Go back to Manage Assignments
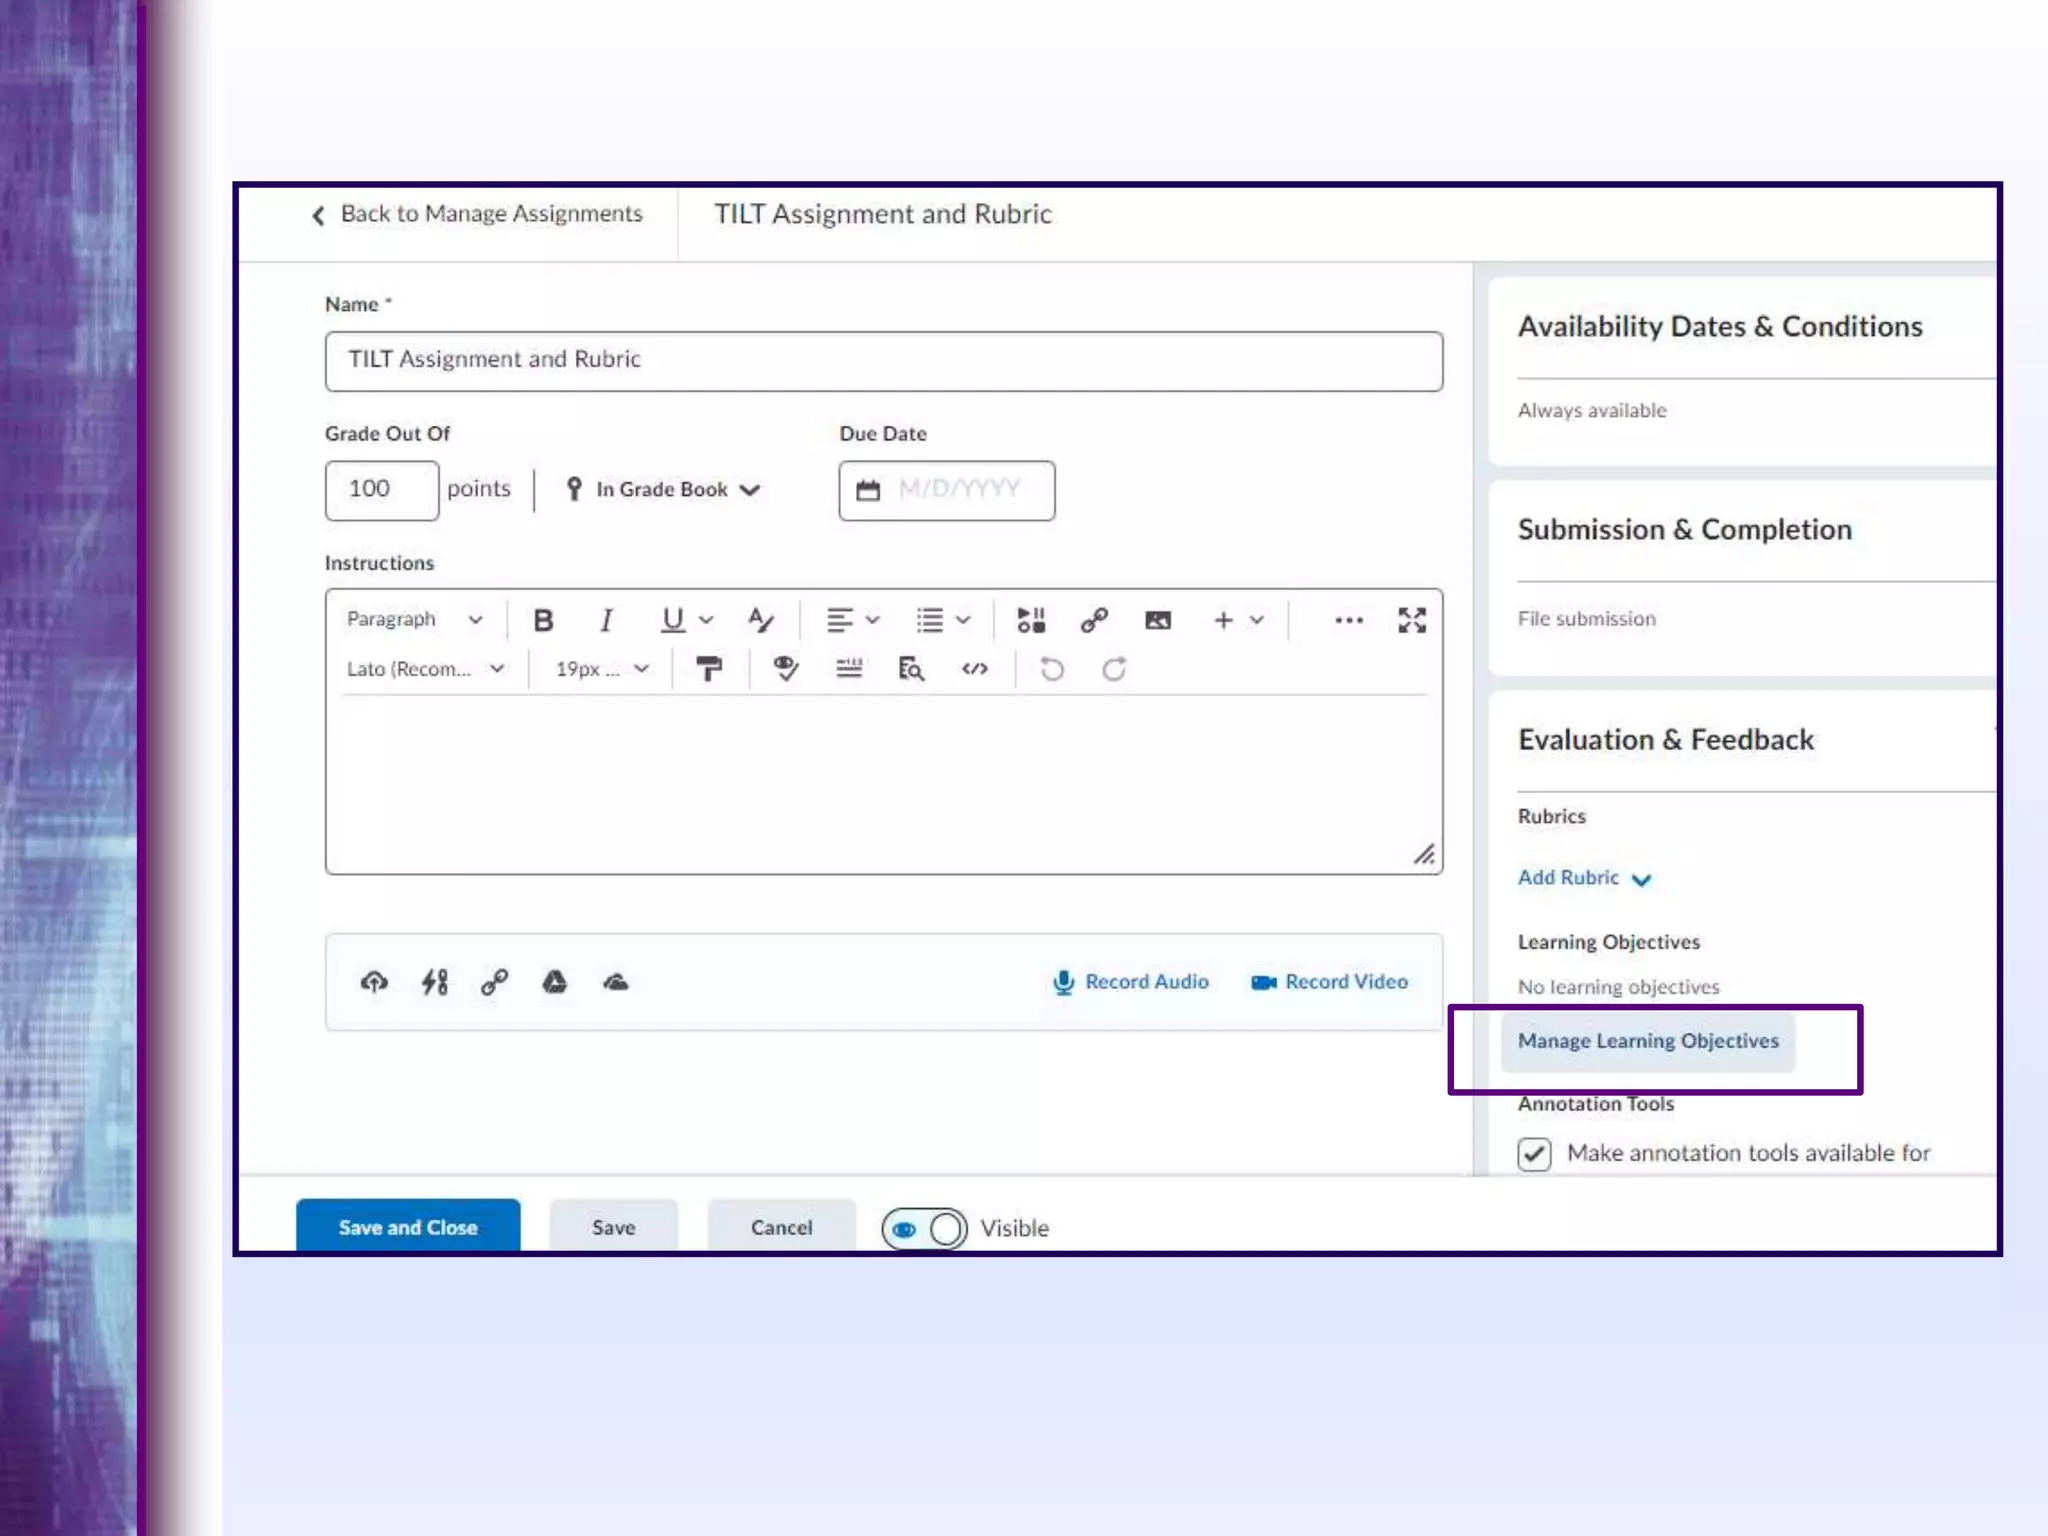 pos(478,214)
